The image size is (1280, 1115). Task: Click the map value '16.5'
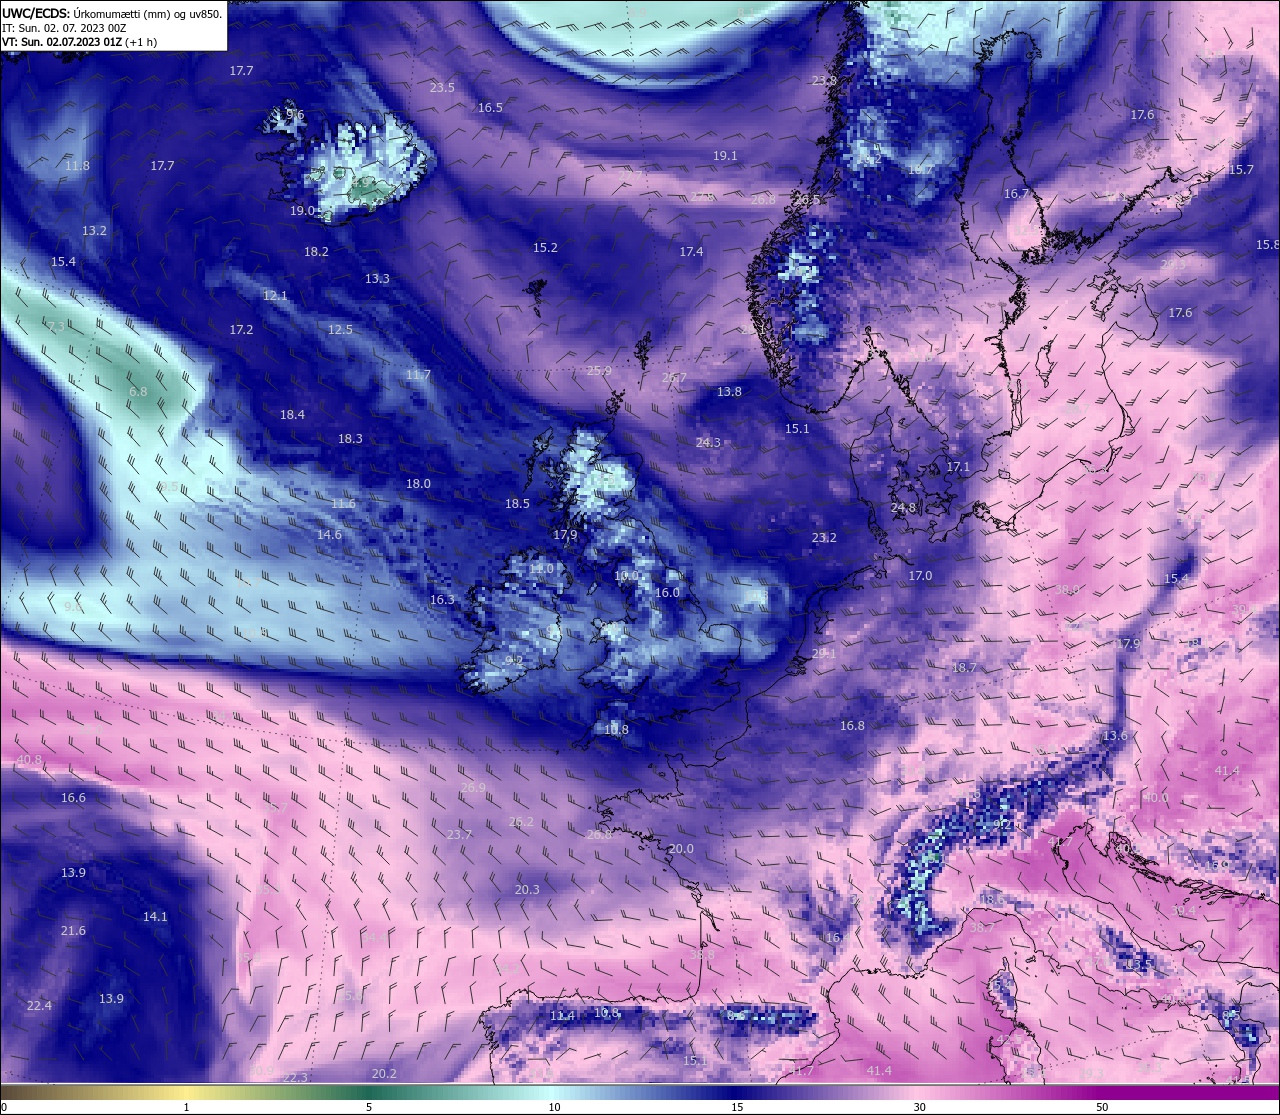[x=490, y=108]
